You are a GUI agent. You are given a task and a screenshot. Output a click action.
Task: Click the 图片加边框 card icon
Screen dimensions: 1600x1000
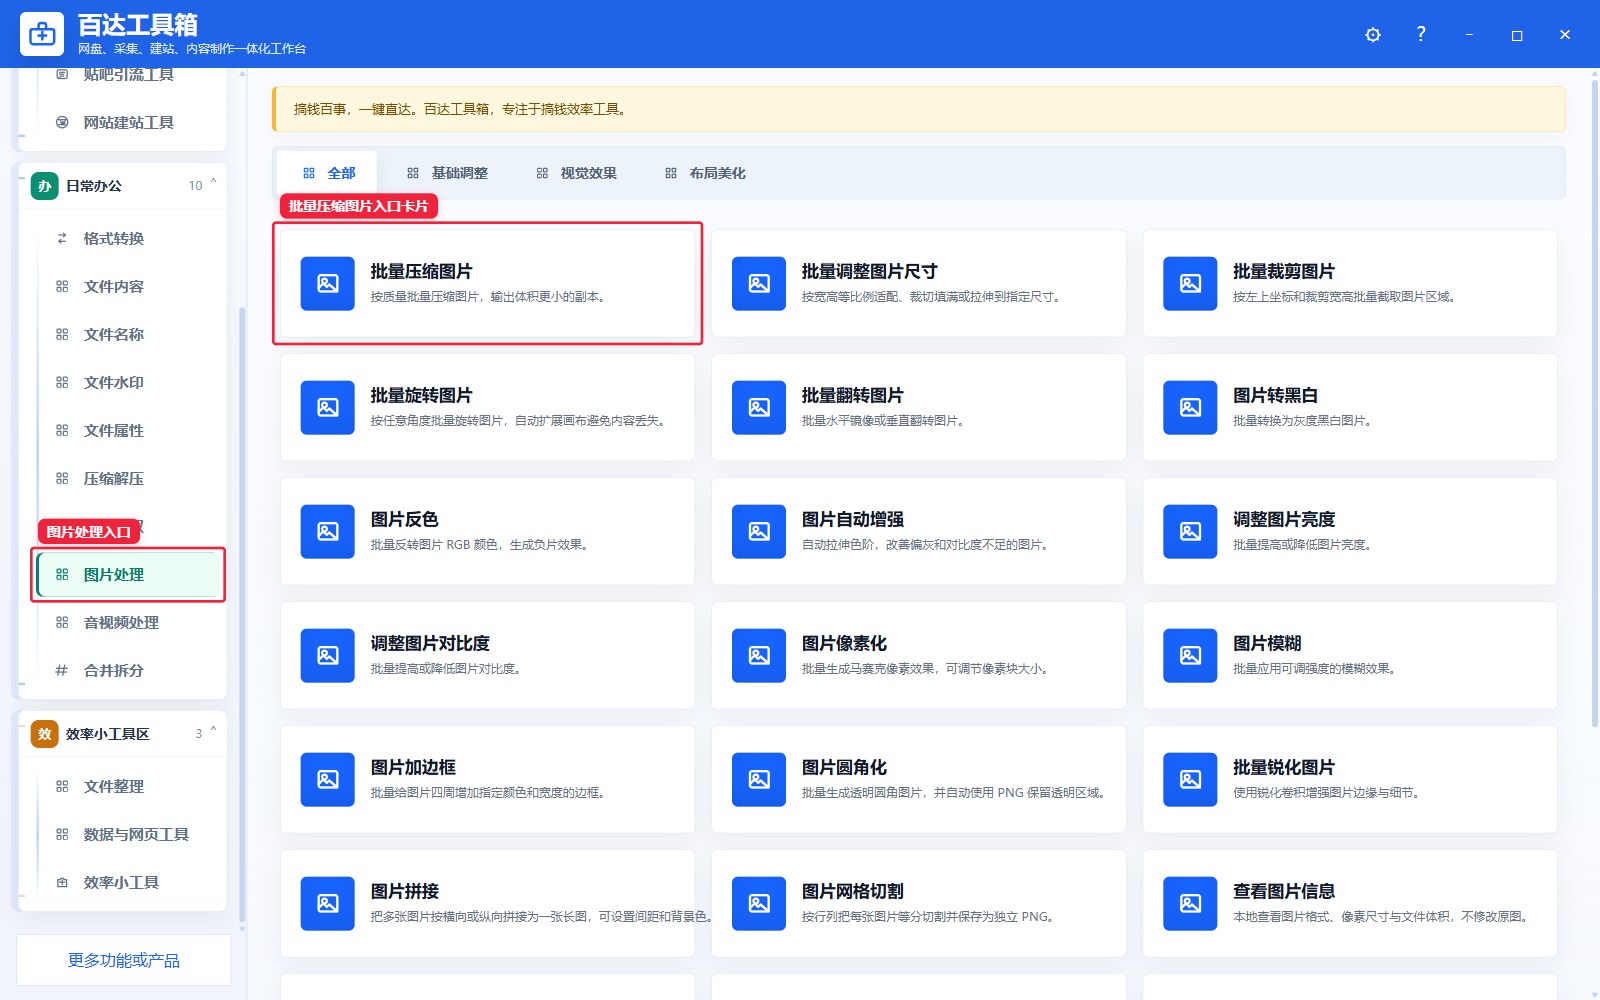coord(328,779)
